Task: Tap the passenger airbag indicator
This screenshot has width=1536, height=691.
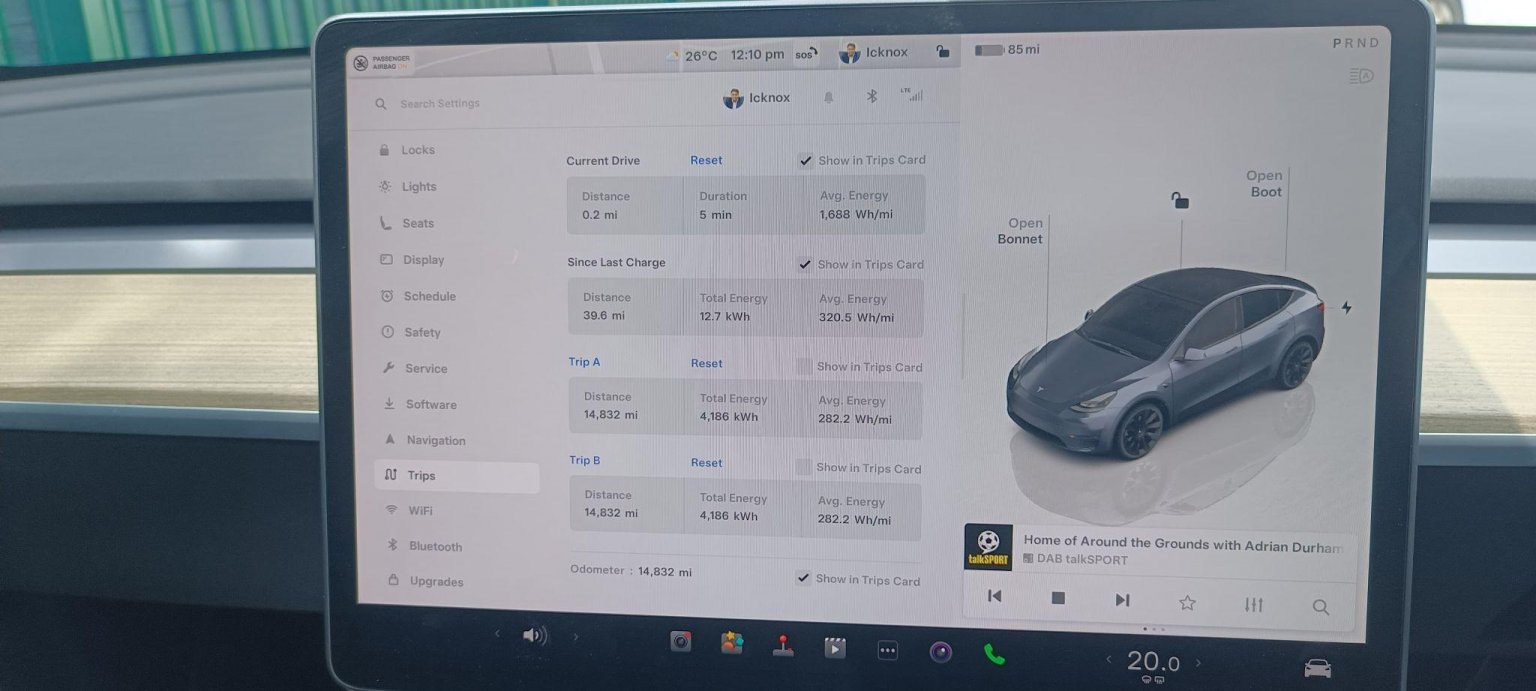Action: [381, 62]
